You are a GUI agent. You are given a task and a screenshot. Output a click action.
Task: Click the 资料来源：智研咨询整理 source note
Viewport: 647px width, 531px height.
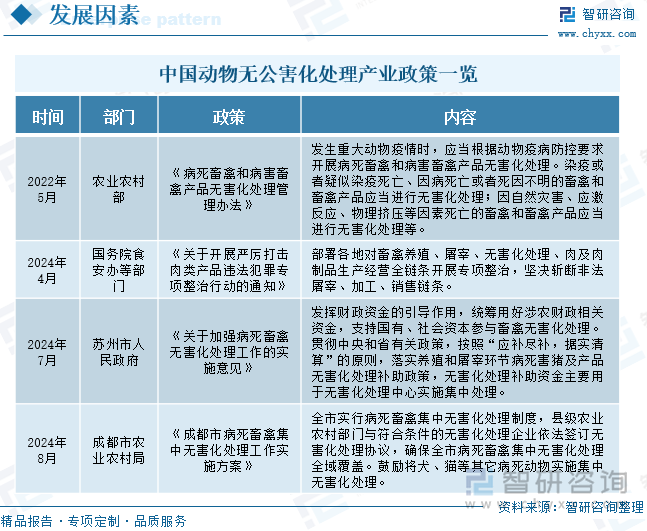click(x=571, y=507)
